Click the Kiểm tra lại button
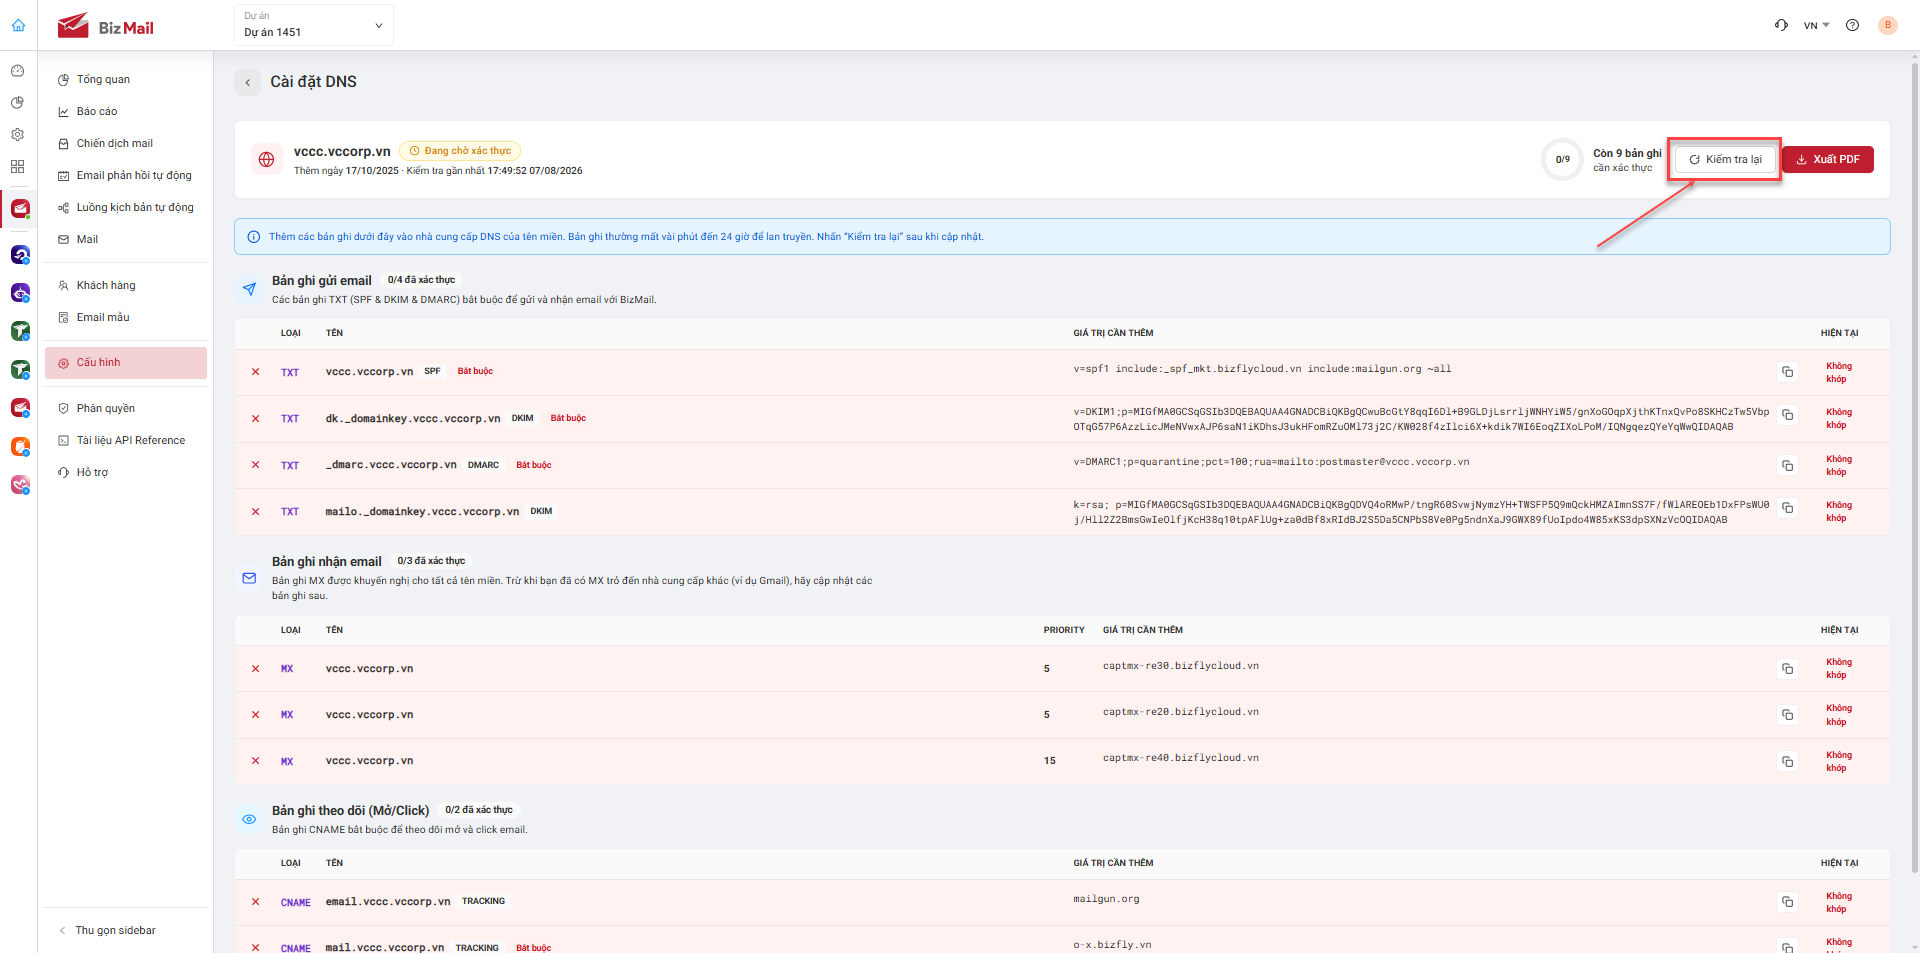1920x953 pixels. click(1725, 159)
